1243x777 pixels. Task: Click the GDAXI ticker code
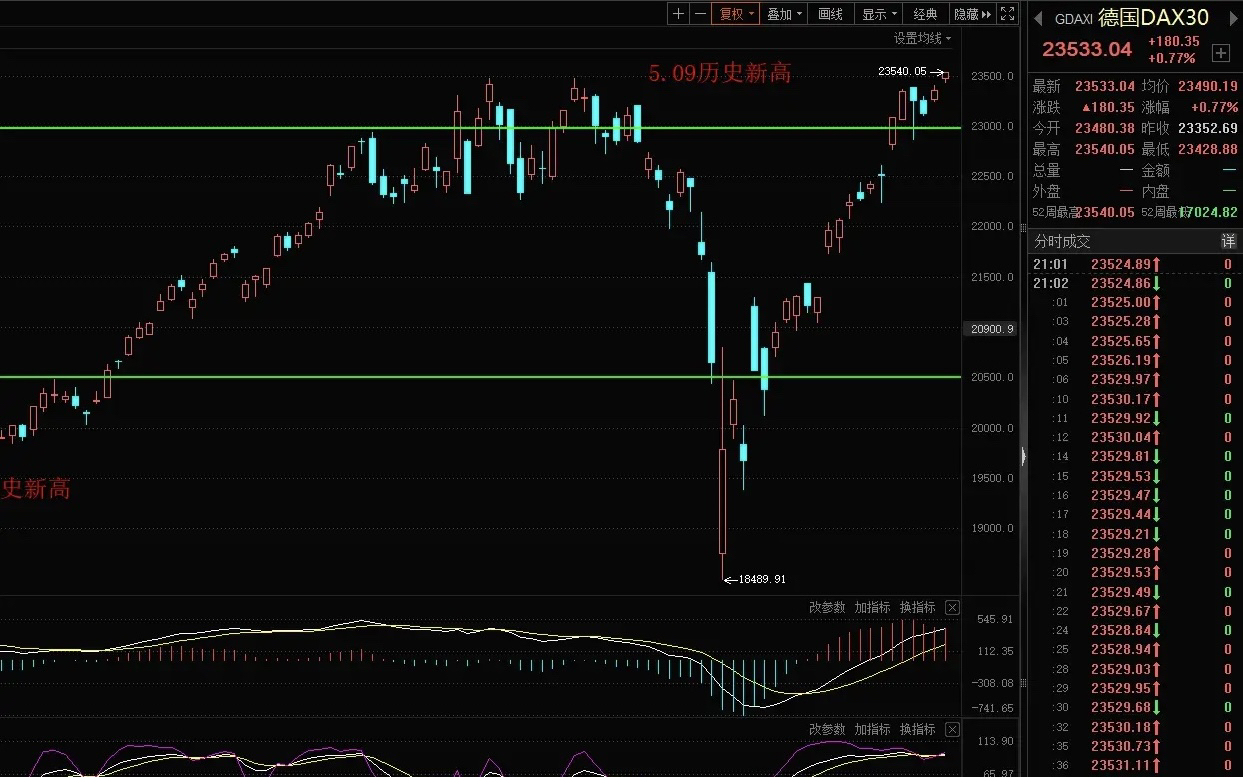[x=1074, y=19]
